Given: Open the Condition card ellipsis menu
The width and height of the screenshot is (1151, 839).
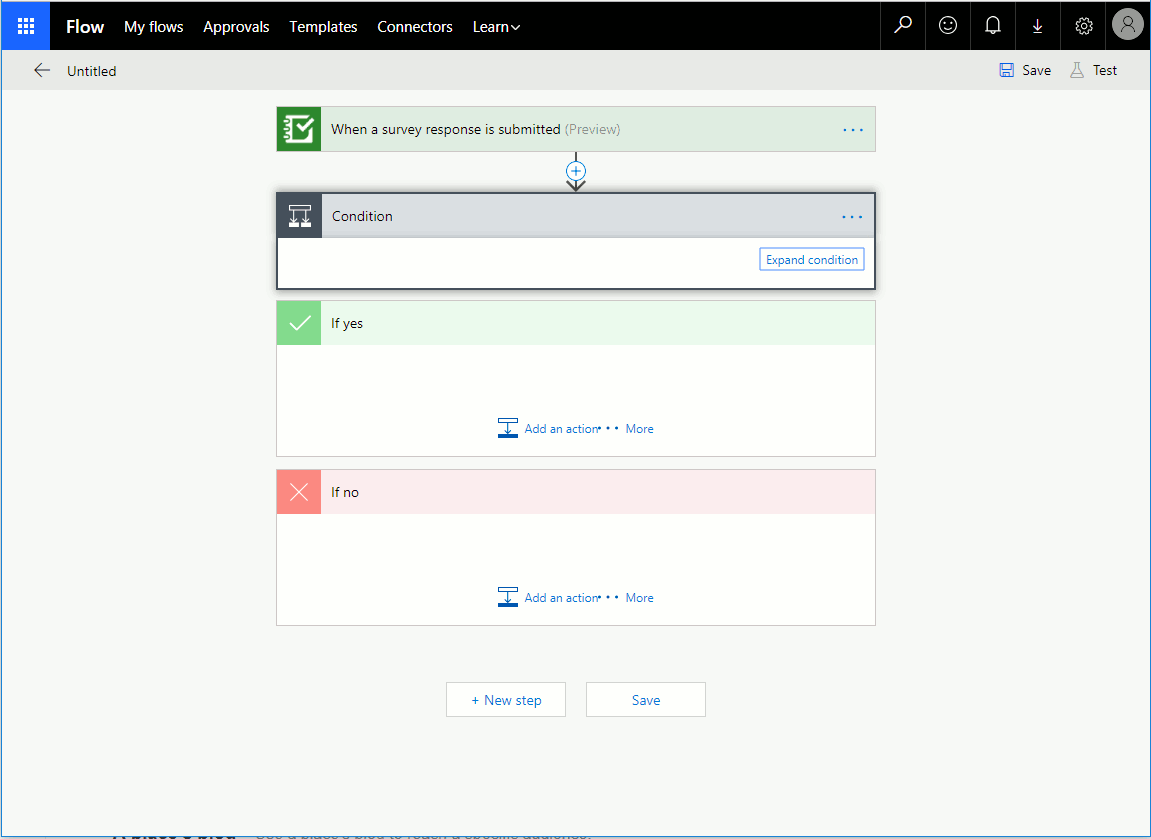Looking at the screenshot, I should tap(852, 217).
